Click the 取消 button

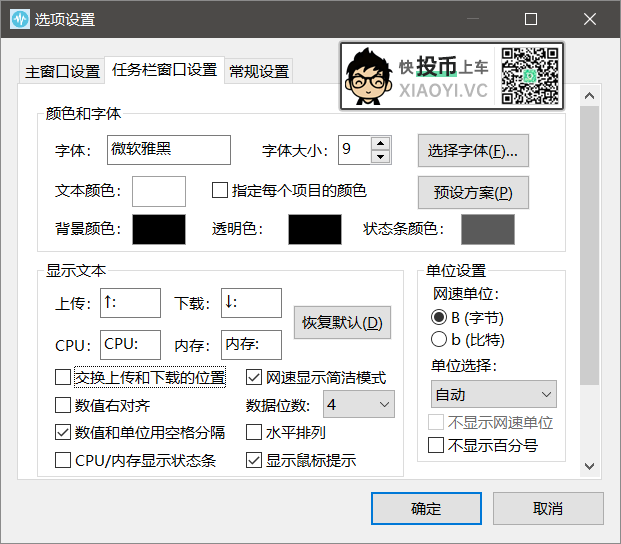coord(549,508)
